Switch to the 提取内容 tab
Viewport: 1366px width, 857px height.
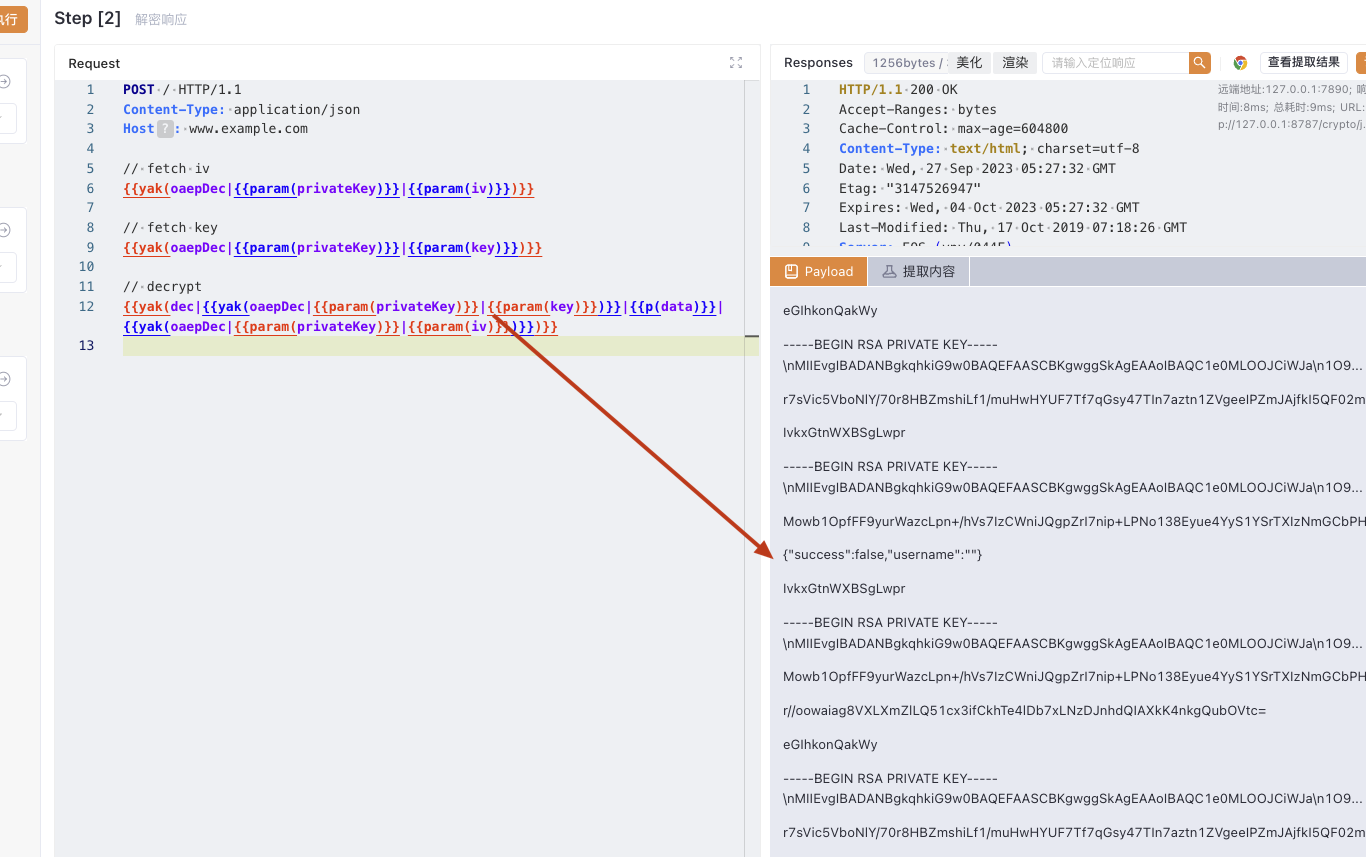point(918,271)
